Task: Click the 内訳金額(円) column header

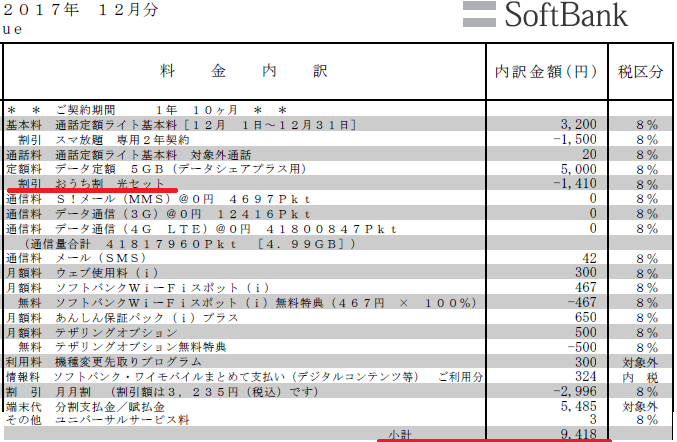Action: (547, 71)
